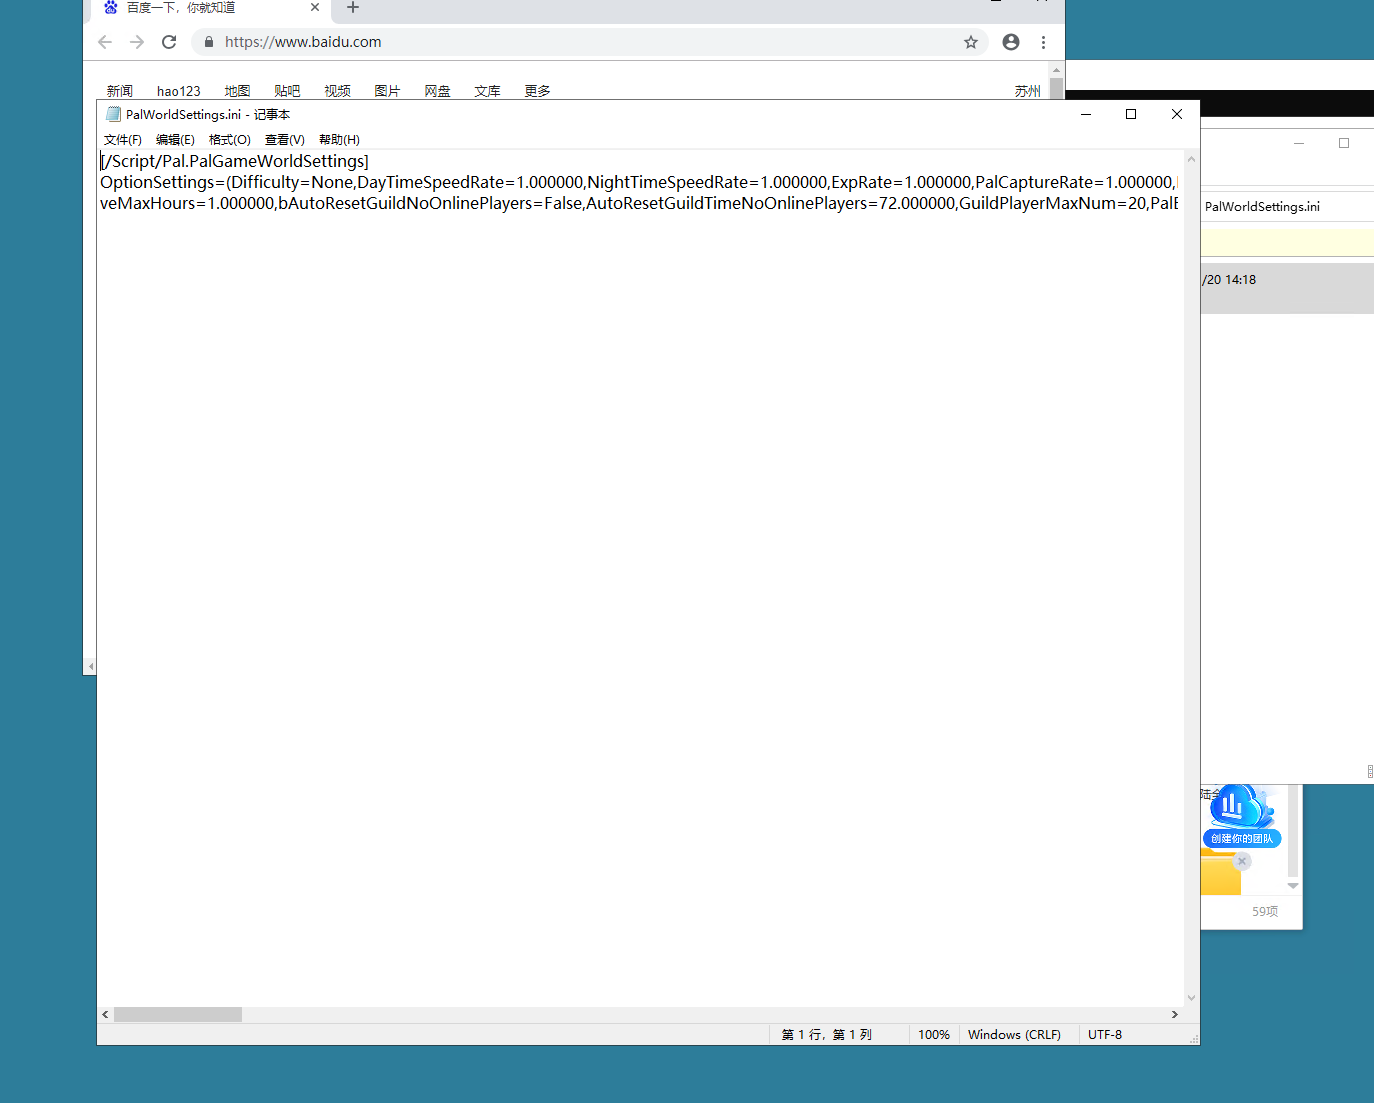Open the hao123 link
This screenshot has width=1374, height=1103.
[178, 91]
